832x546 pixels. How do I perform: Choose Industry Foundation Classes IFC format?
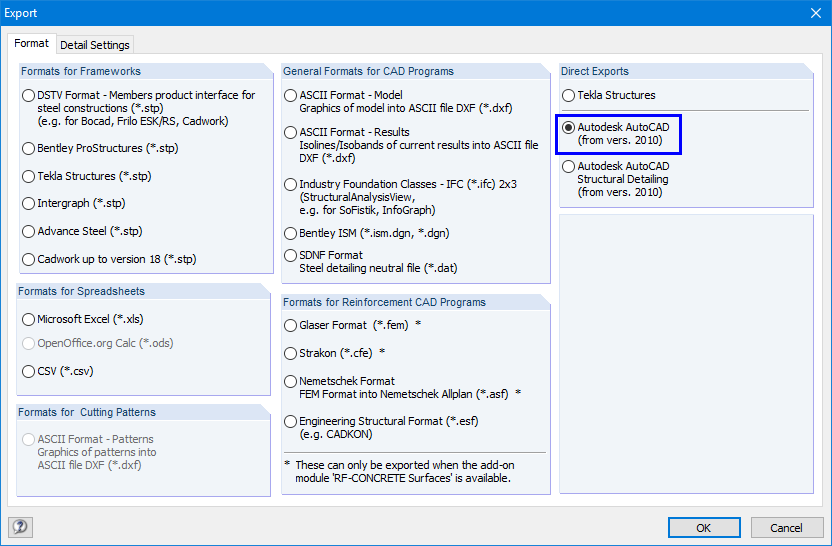point(290,185)
